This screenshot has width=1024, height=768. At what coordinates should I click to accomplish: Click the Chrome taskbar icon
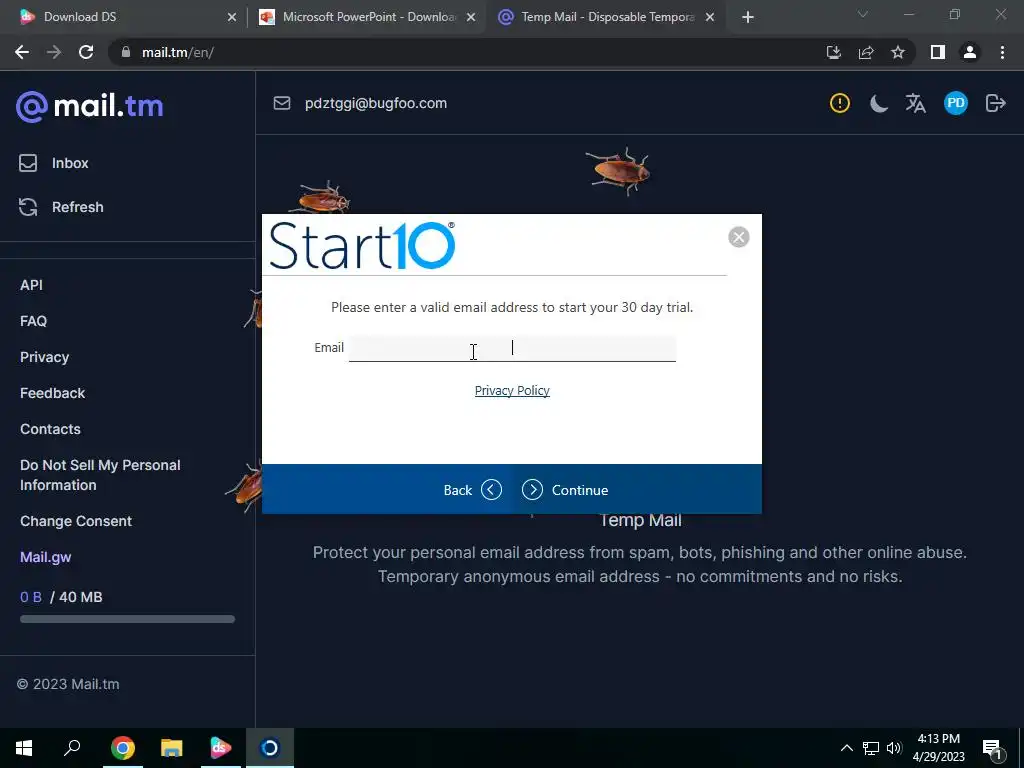[123, 748]
